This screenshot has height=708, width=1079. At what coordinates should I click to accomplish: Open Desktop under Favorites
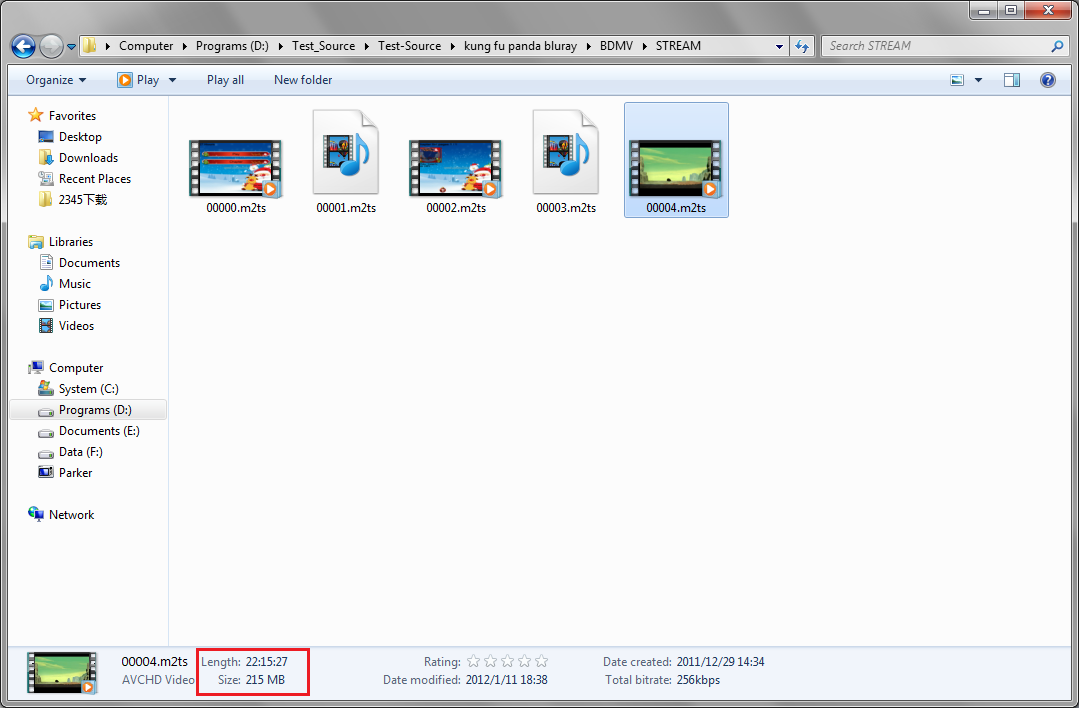click(80, 137)
